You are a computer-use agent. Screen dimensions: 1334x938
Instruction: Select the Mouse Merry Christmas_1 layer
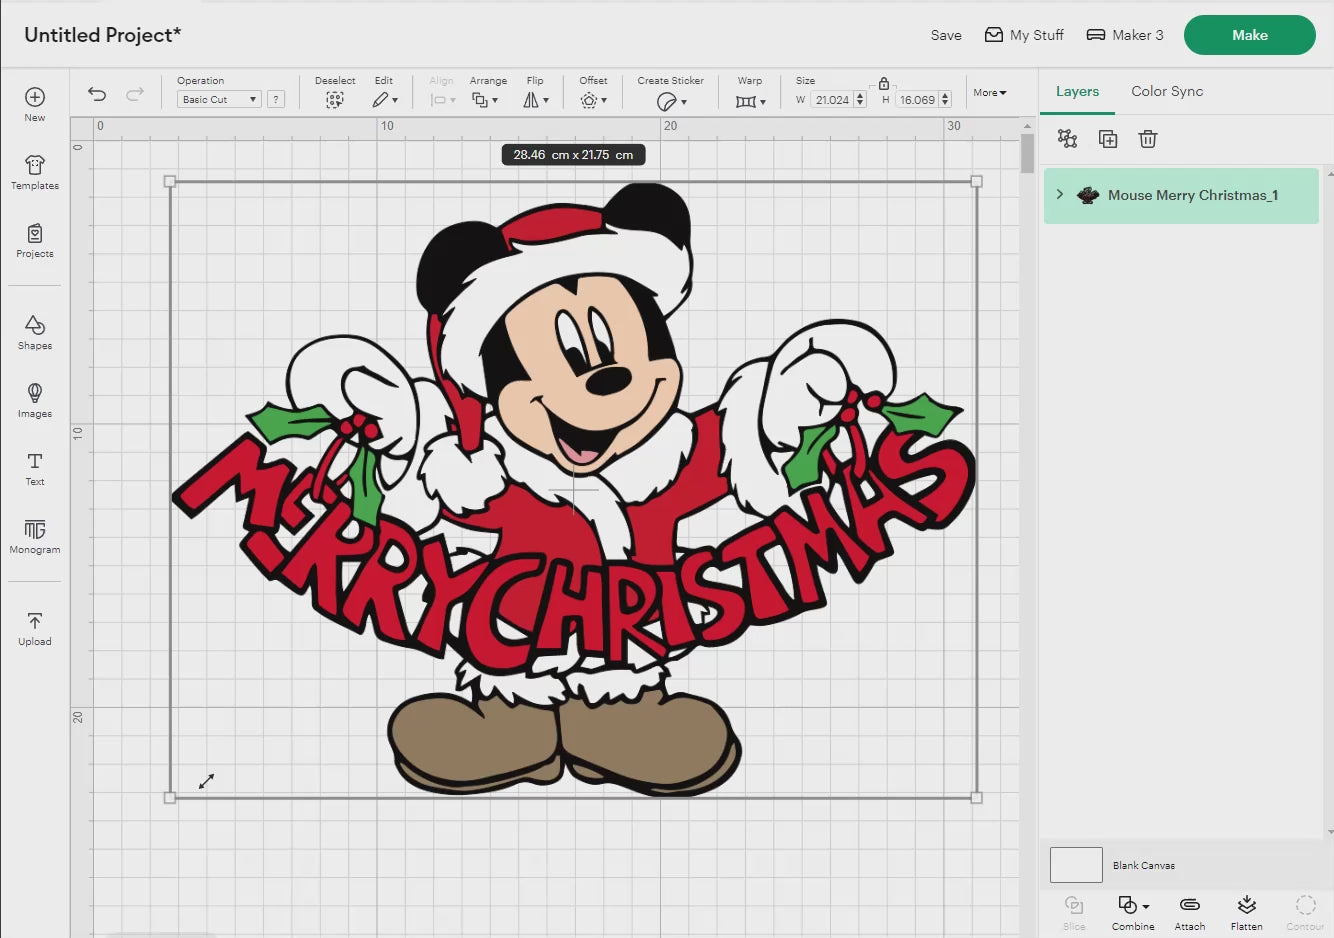pos(1181,196)
